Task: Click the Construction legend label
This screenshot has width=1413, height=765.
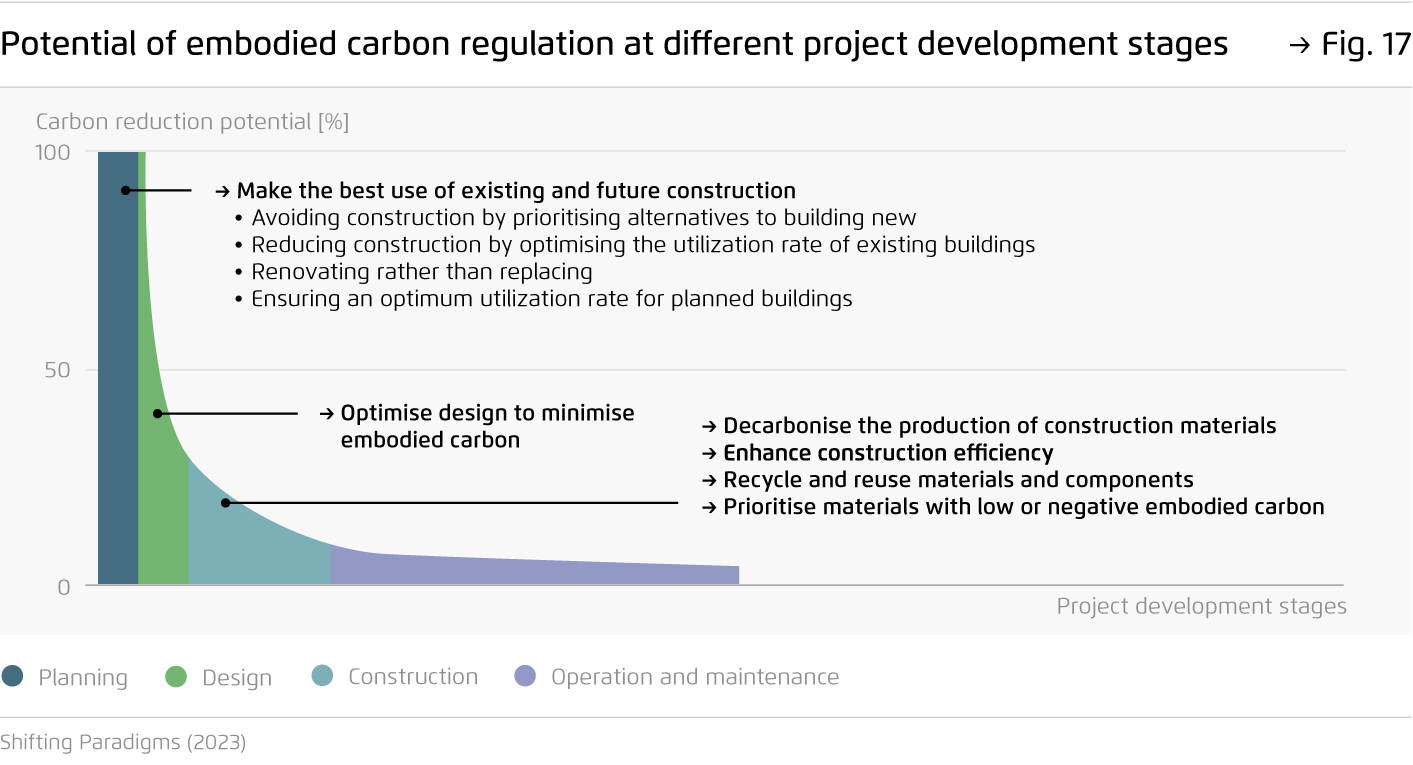Action: point(413,677)
